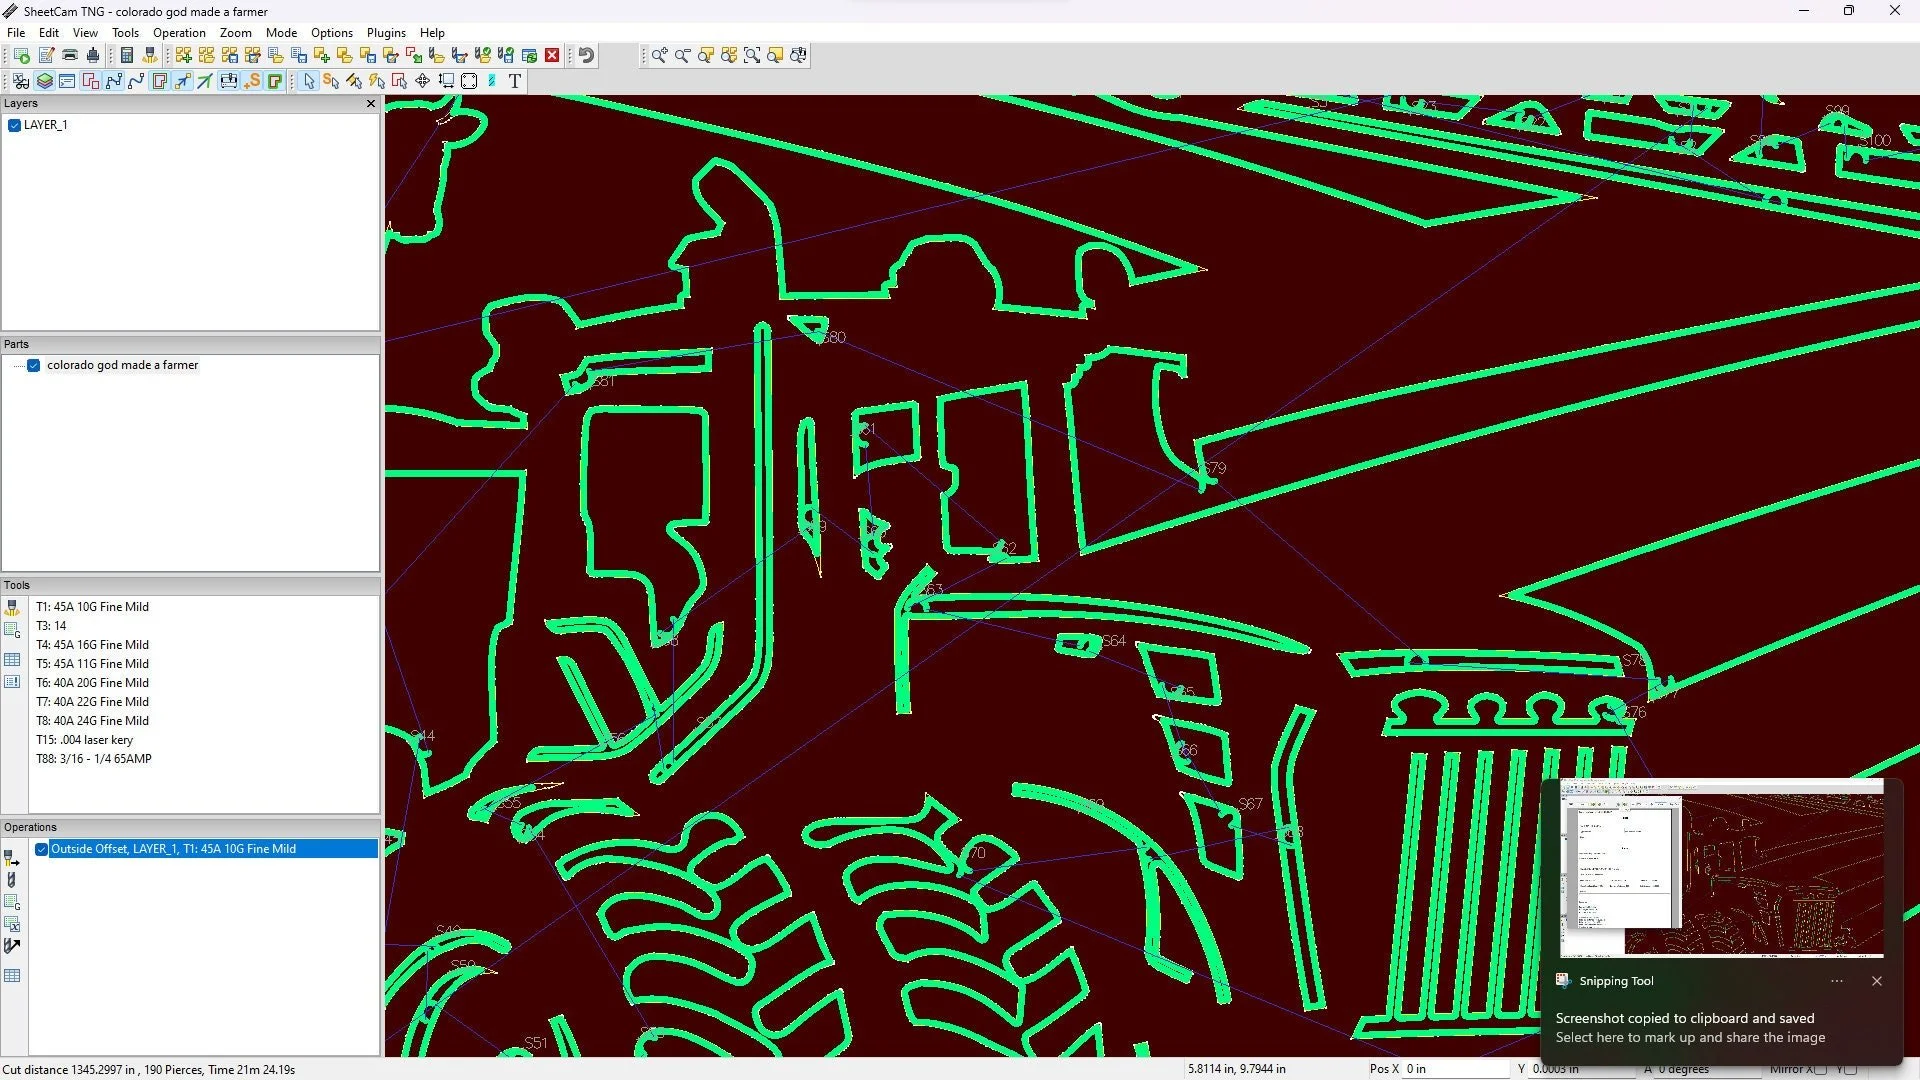
Task: Click the Pos X input field
Action: point(1455,1069)
